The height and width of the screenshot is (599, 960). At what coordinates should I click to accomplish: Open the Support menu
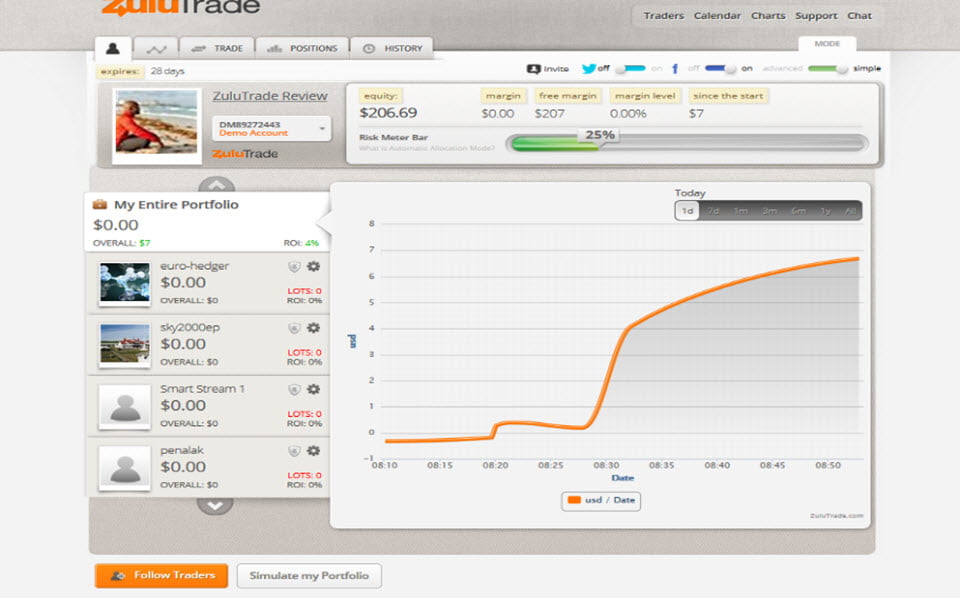816,16
